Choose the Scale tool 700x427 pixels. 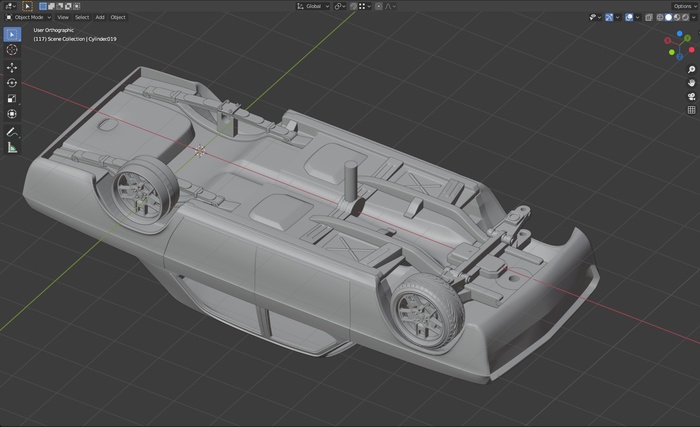[12, 98]
